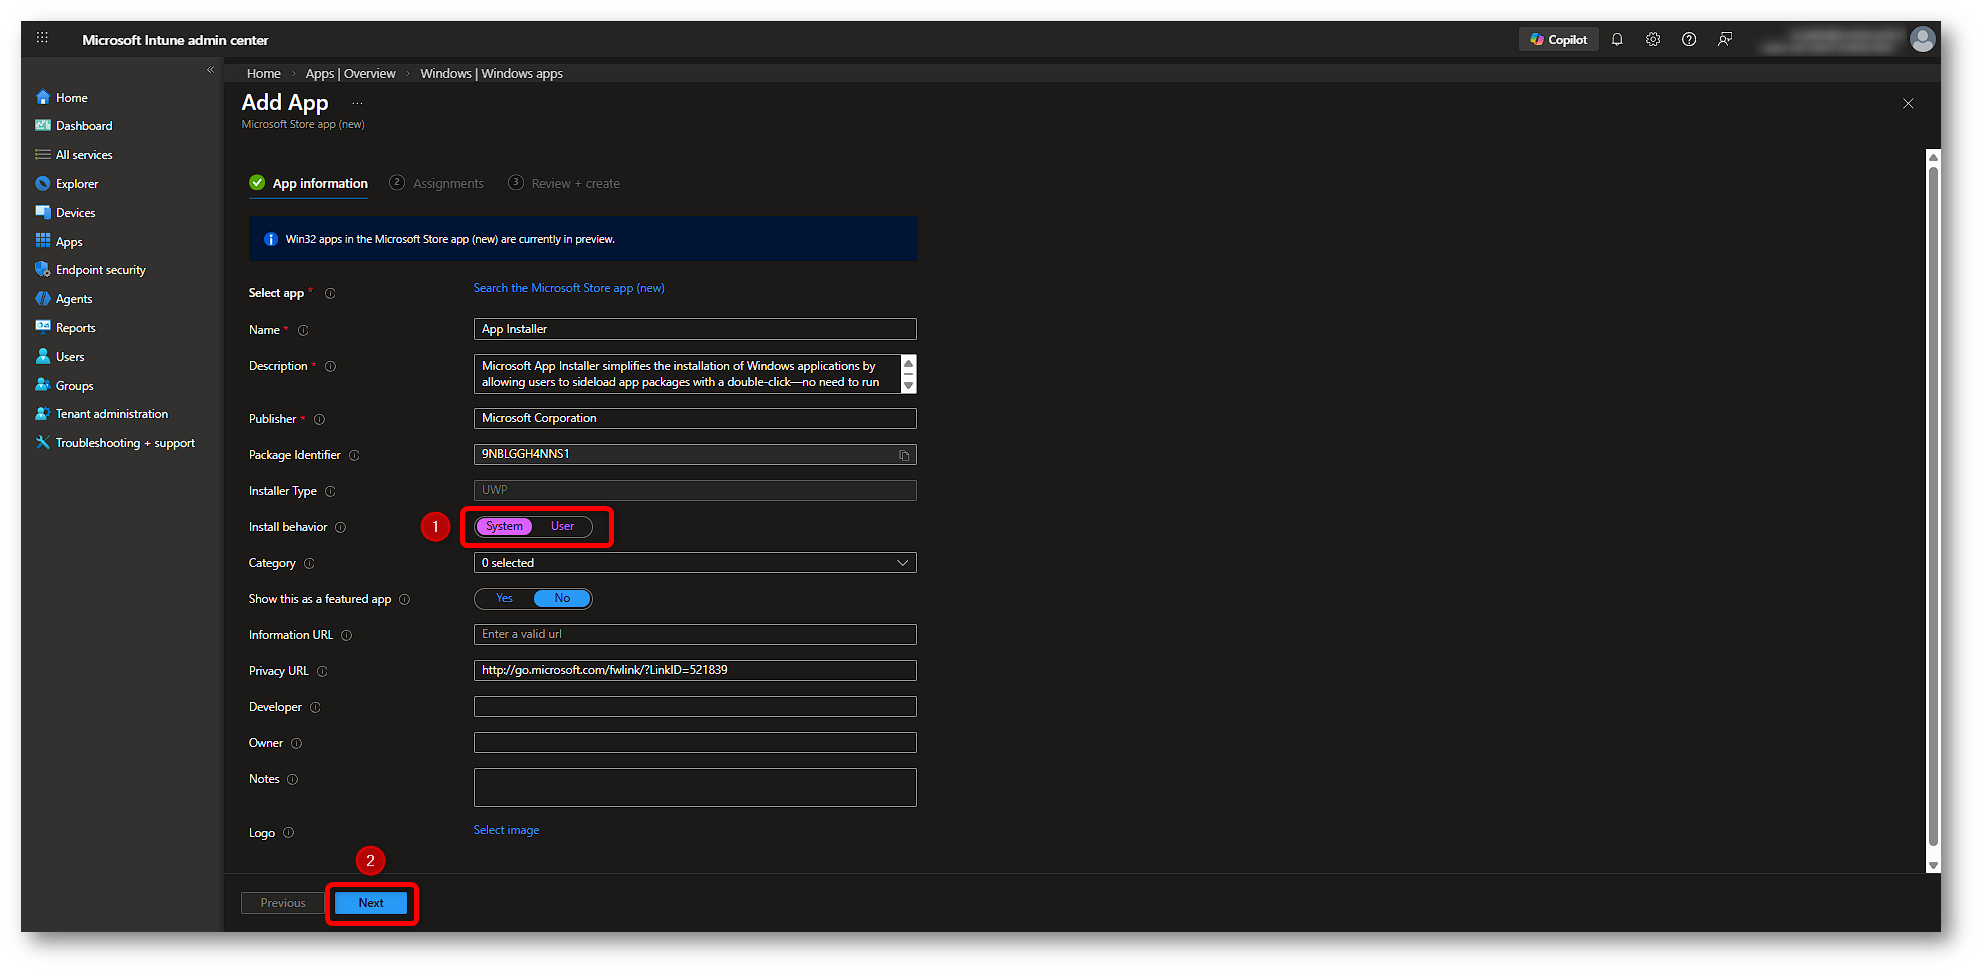1983x974 pixels.
Task: Open the settings gear icon
Action: tap(1653, 40)
